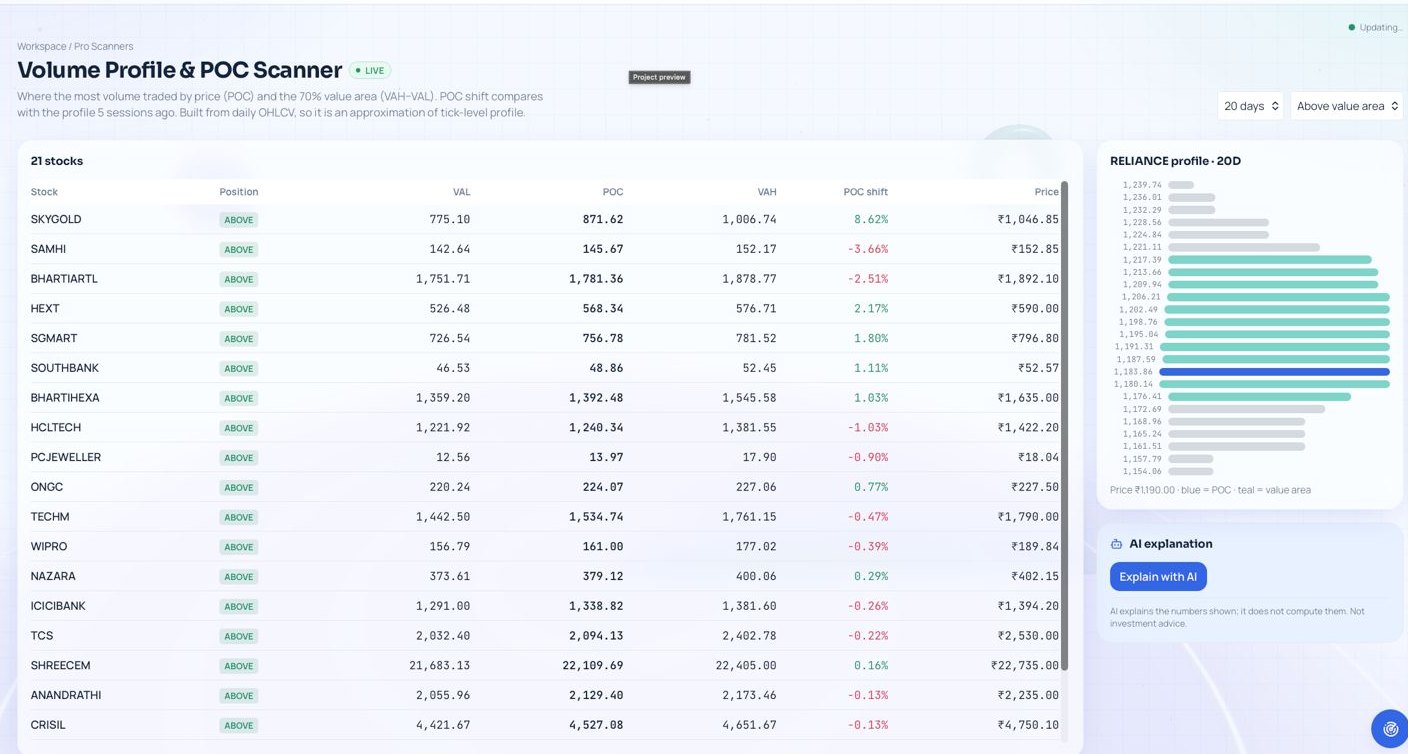Image resolution: width=1408 pixels, height=754 pixels.
Task: Click the Position column header
Action: click(239, 192)
